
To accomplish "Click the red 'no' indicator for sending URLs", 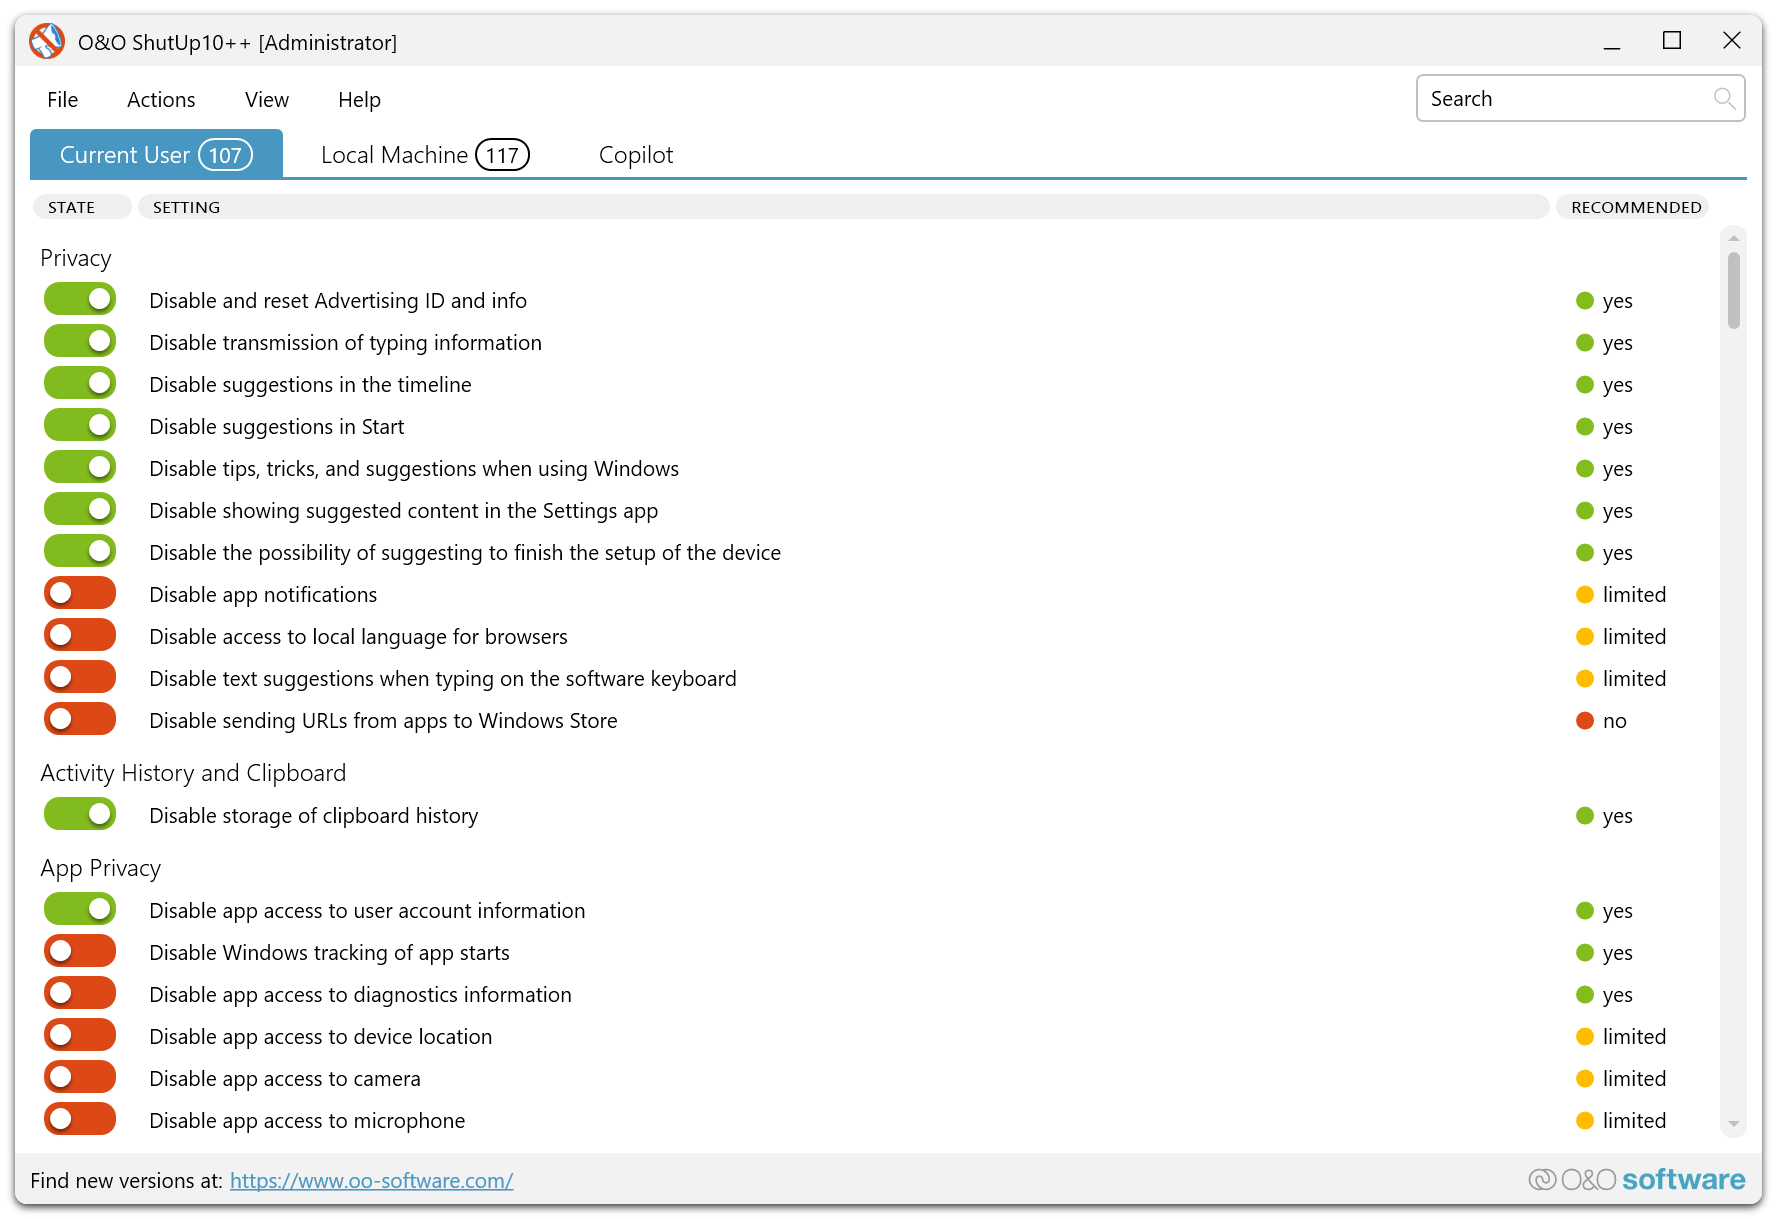I will (1585, 721).
